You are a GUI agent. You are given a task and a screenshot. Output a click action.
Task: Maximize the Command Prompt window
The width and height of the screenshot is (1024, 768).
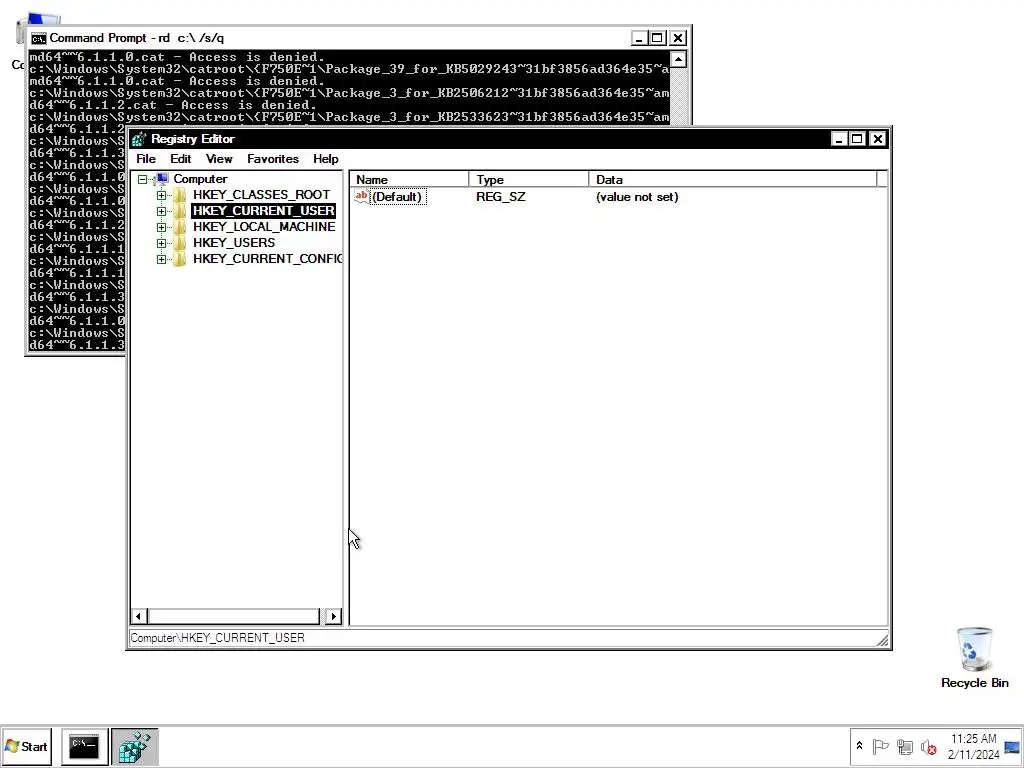[658, 39]
